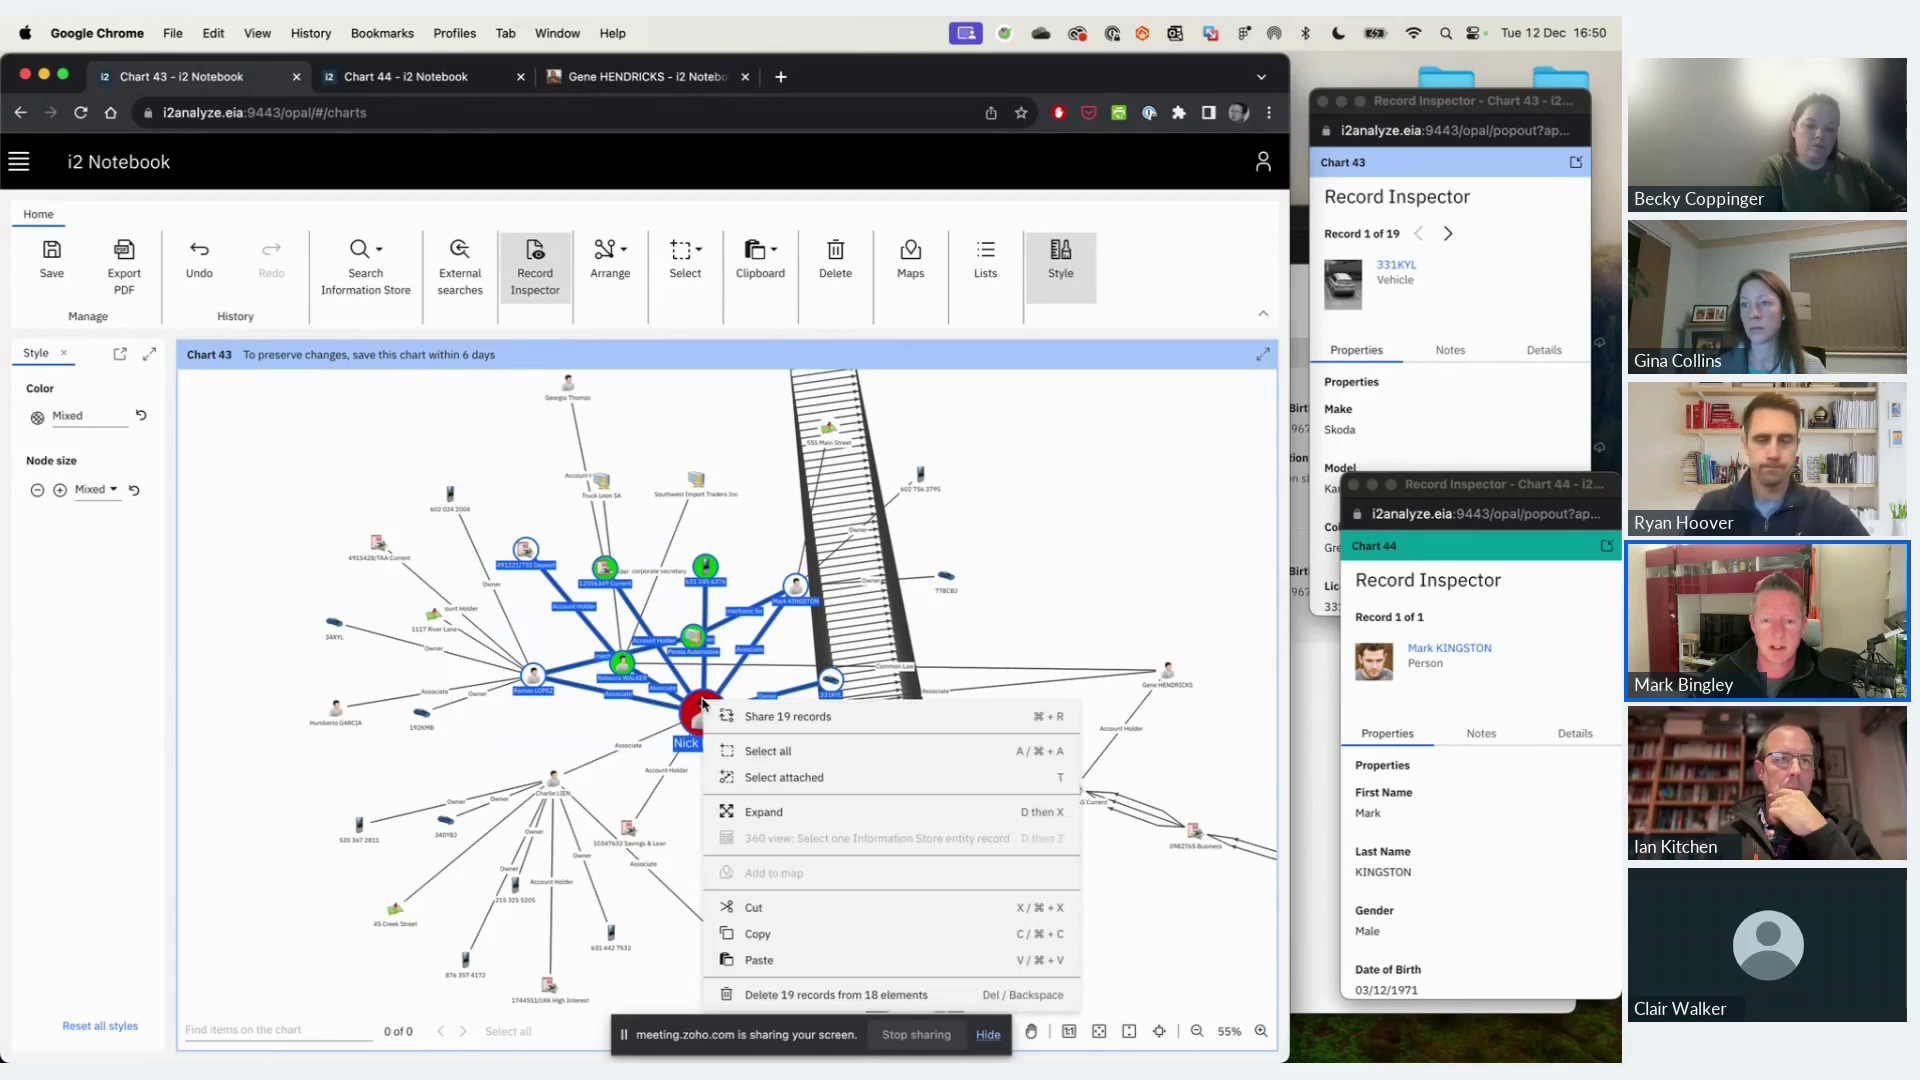The height and width of the screenshot is (1080, 1920).
Task: Zoom in the chart
Action: coord(1261,1031)
